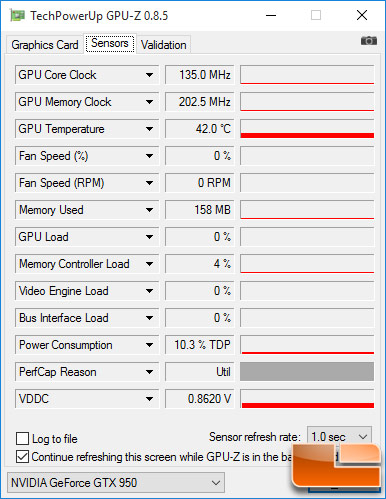This screenshot has width=386, height=499.
Task: Click the GPU-Z app icon in title bar
Action: (x=17, y=16)
